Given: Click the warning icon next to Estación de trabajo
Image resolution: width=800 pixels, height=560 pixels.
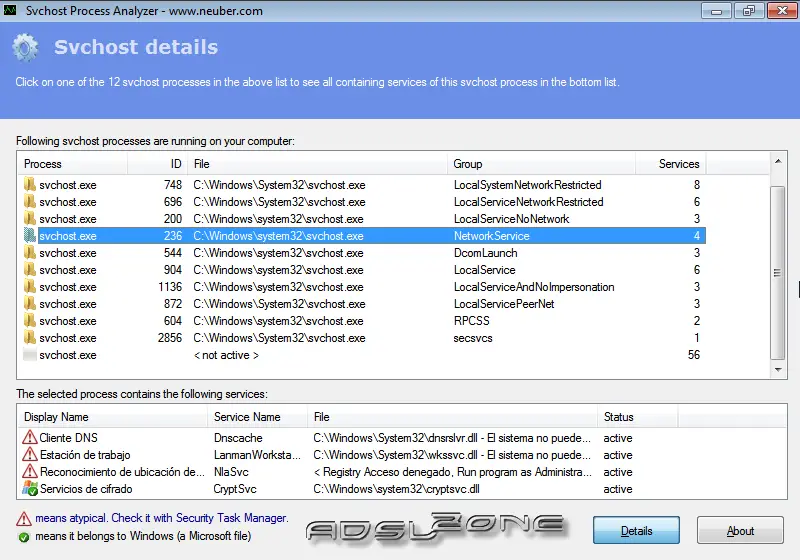Looking at the screenshot, I should [x=30, y=454].
